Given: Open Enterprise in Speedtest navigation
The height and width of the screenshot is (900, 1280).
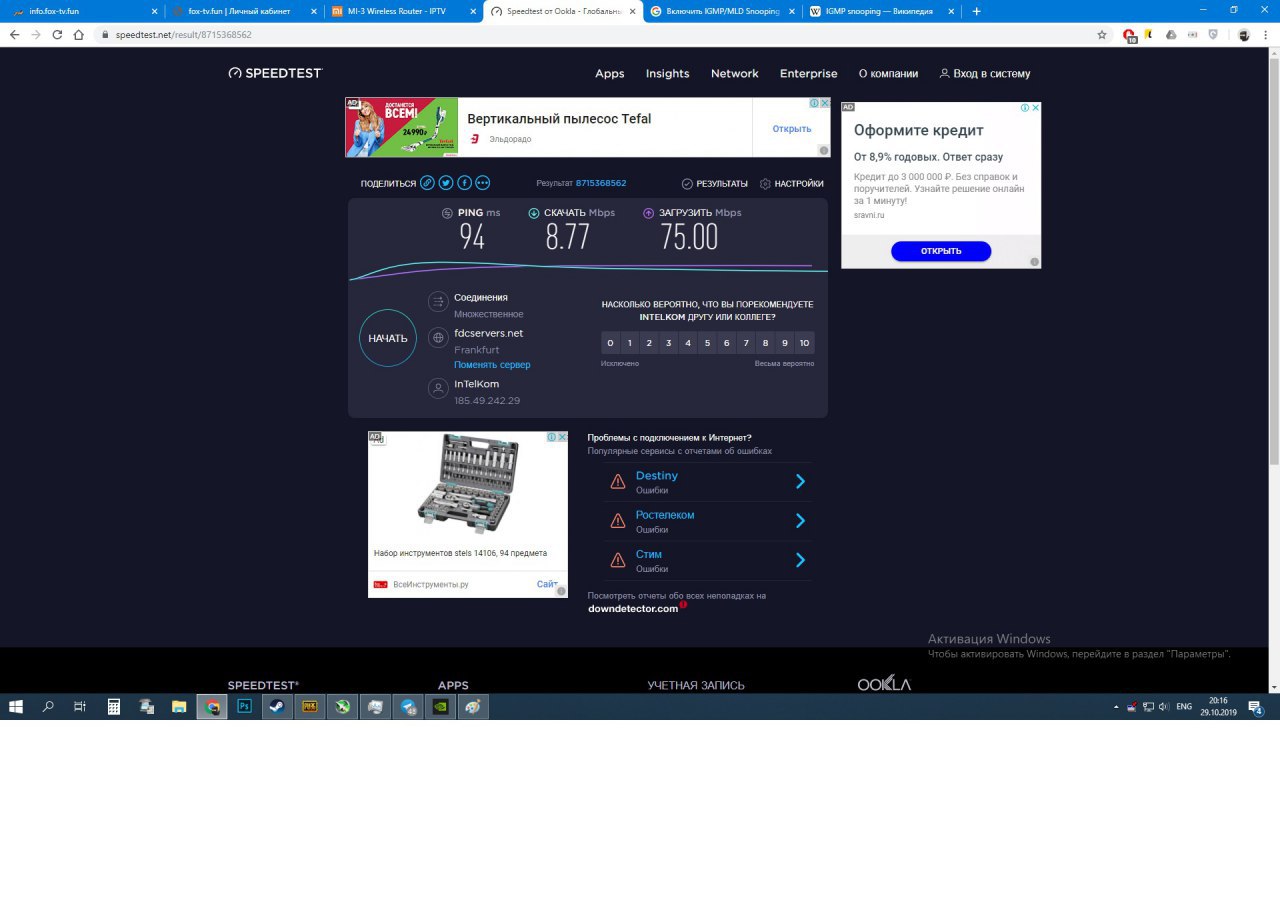Looking at the screenshot, I should click(x=809, y=73).
